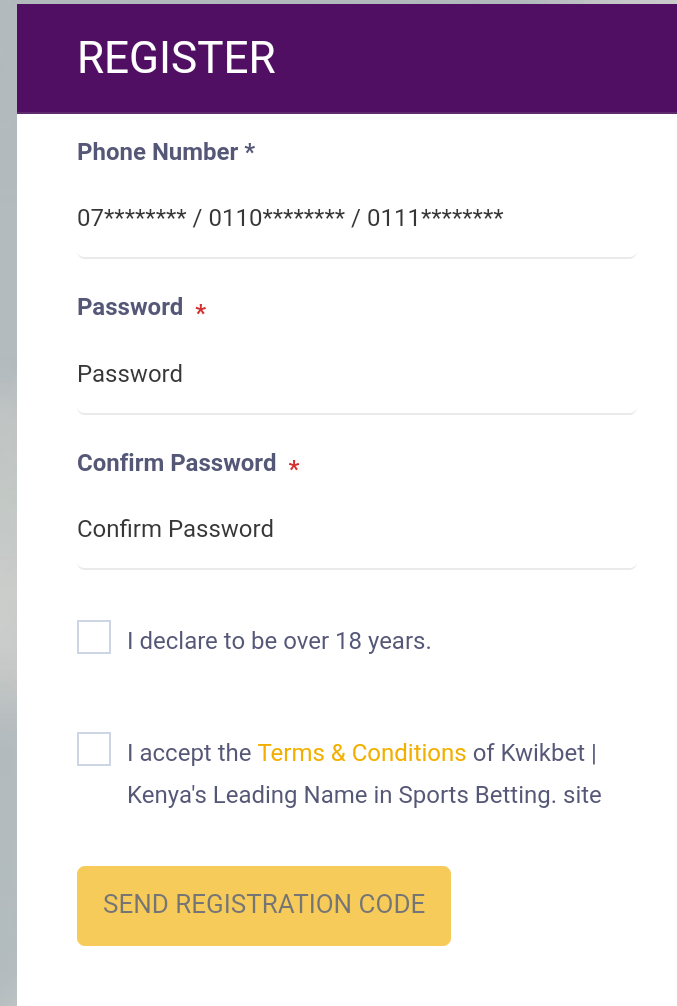Click the "I declare to be over 18 years" text
The height and width of the screenshot is (1006, 677).
point(279,641)
